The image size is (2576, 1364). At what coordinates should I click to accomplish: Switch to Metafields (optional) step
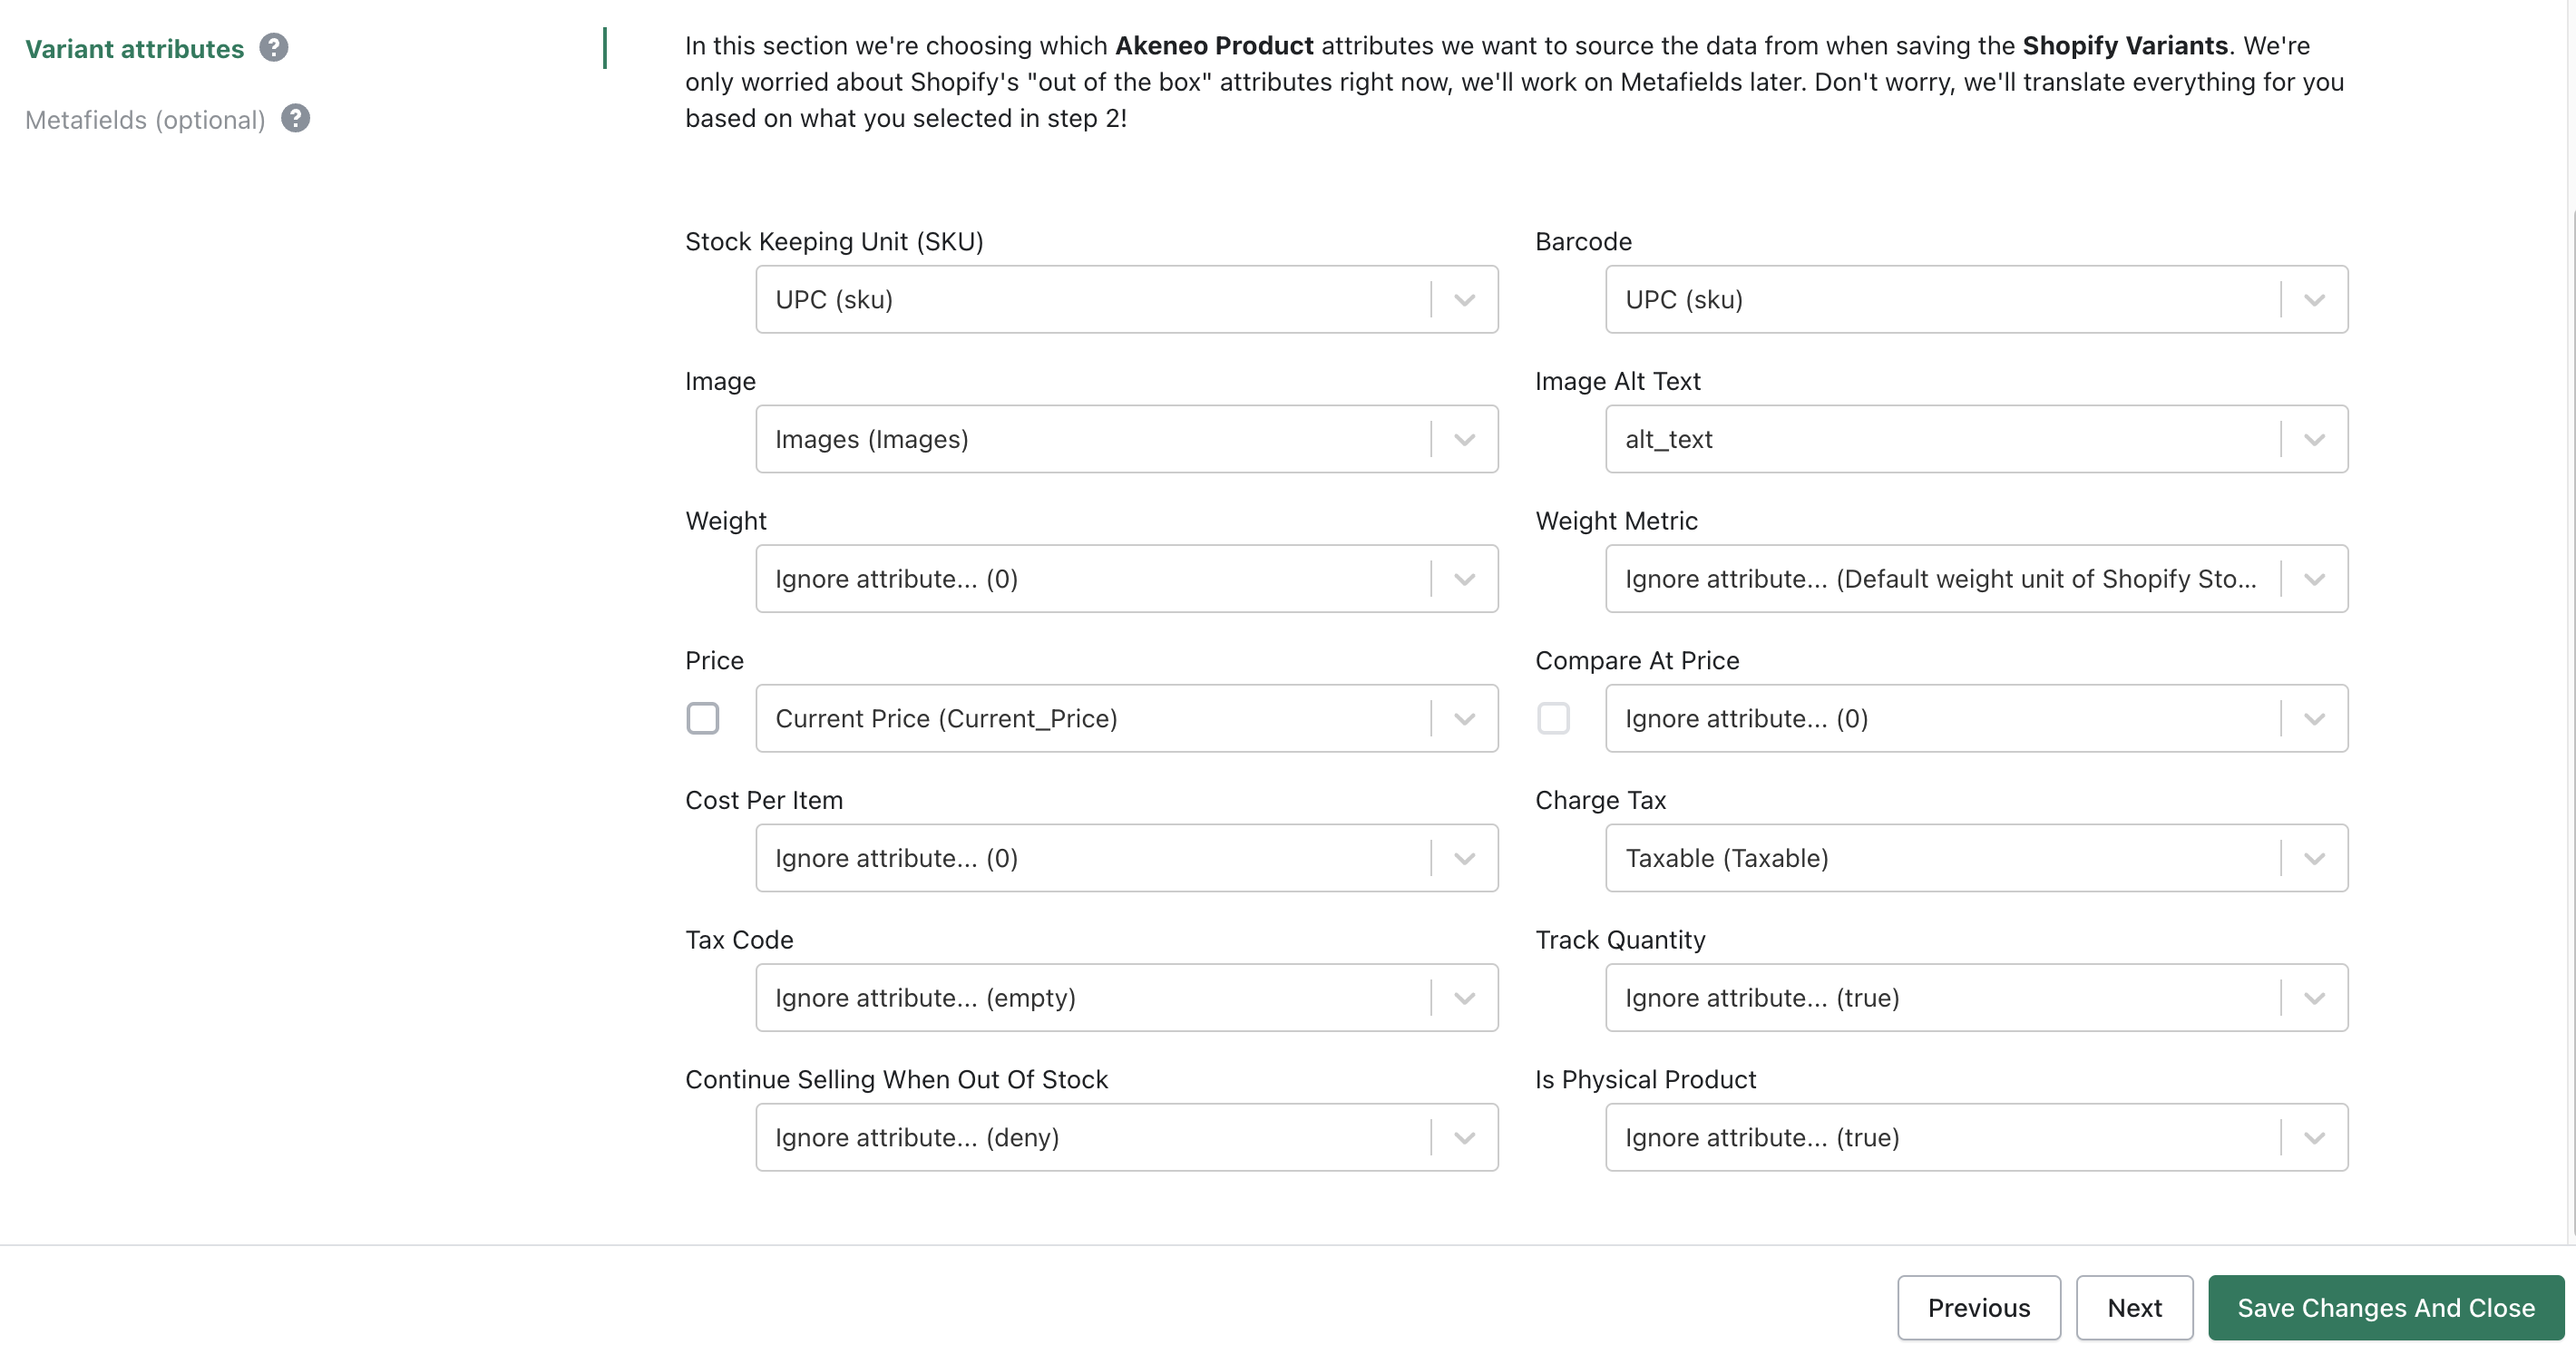[x=146, y=120]
